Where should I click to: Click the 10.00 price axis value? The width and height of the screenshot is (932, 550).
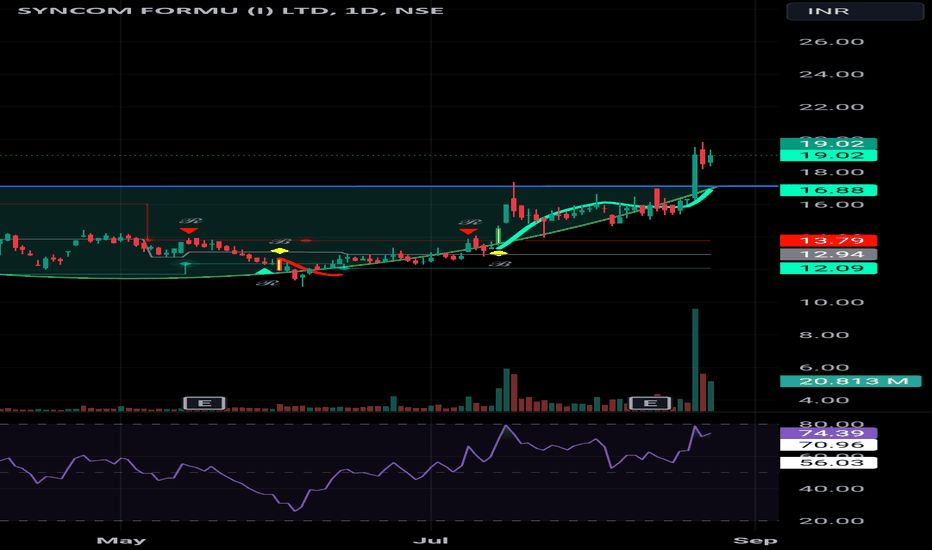click(x=831, y=302)
